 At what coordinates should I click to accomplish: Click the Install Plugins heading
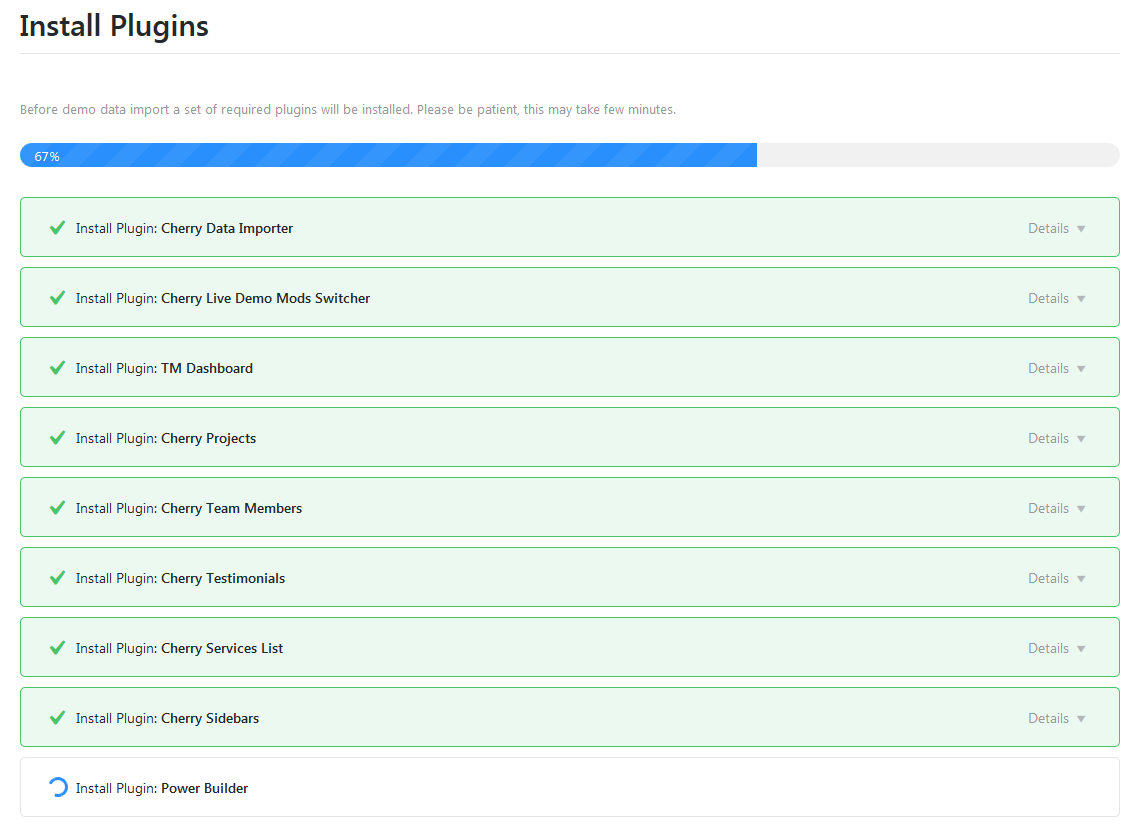coord(114,26)
